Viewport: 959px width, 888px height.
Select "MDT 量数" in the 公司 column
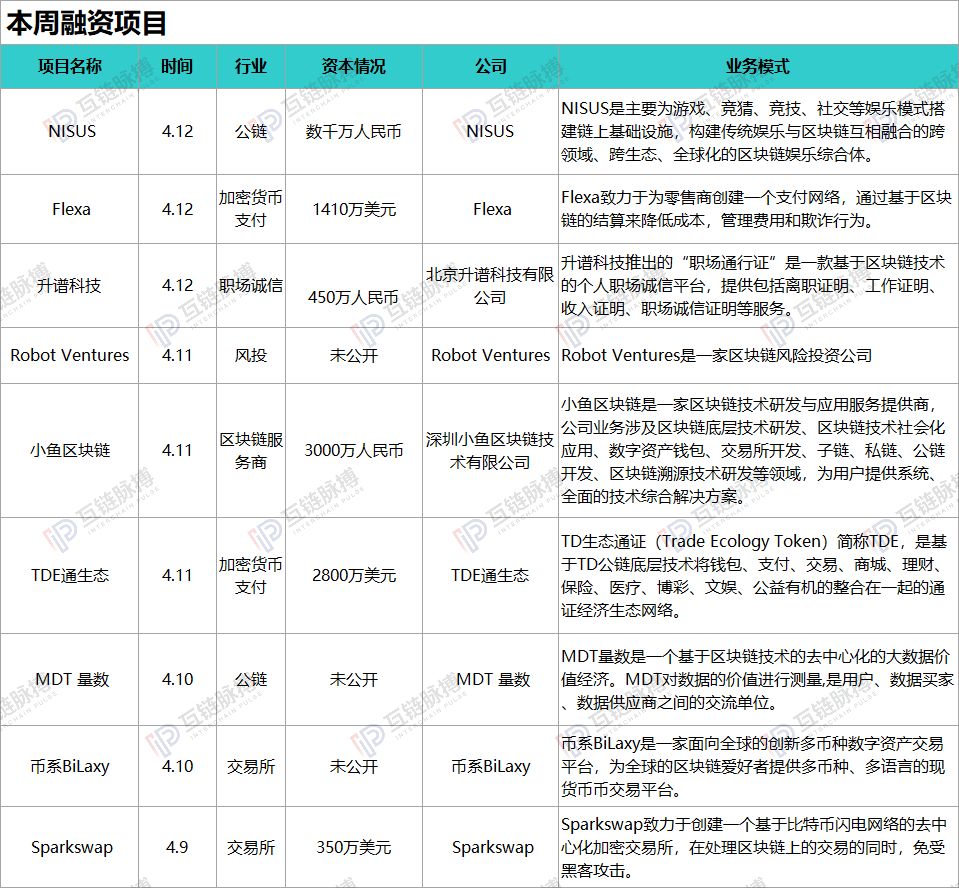pos(492,679)
